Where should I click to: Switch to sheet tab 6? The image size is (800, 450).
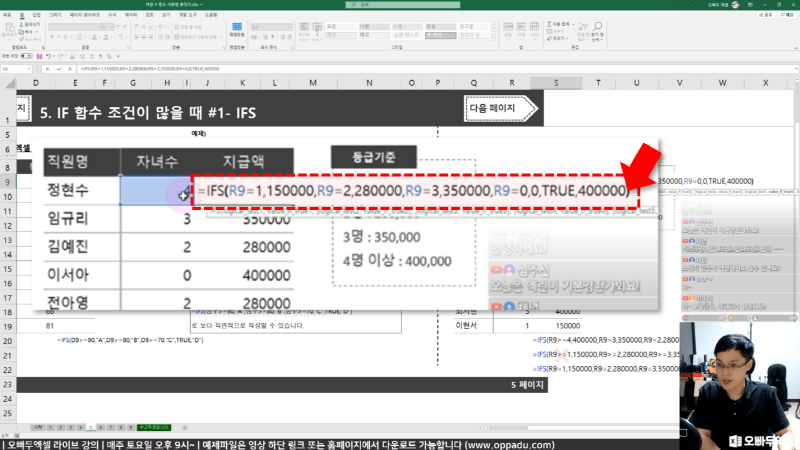tap(101, 428)
